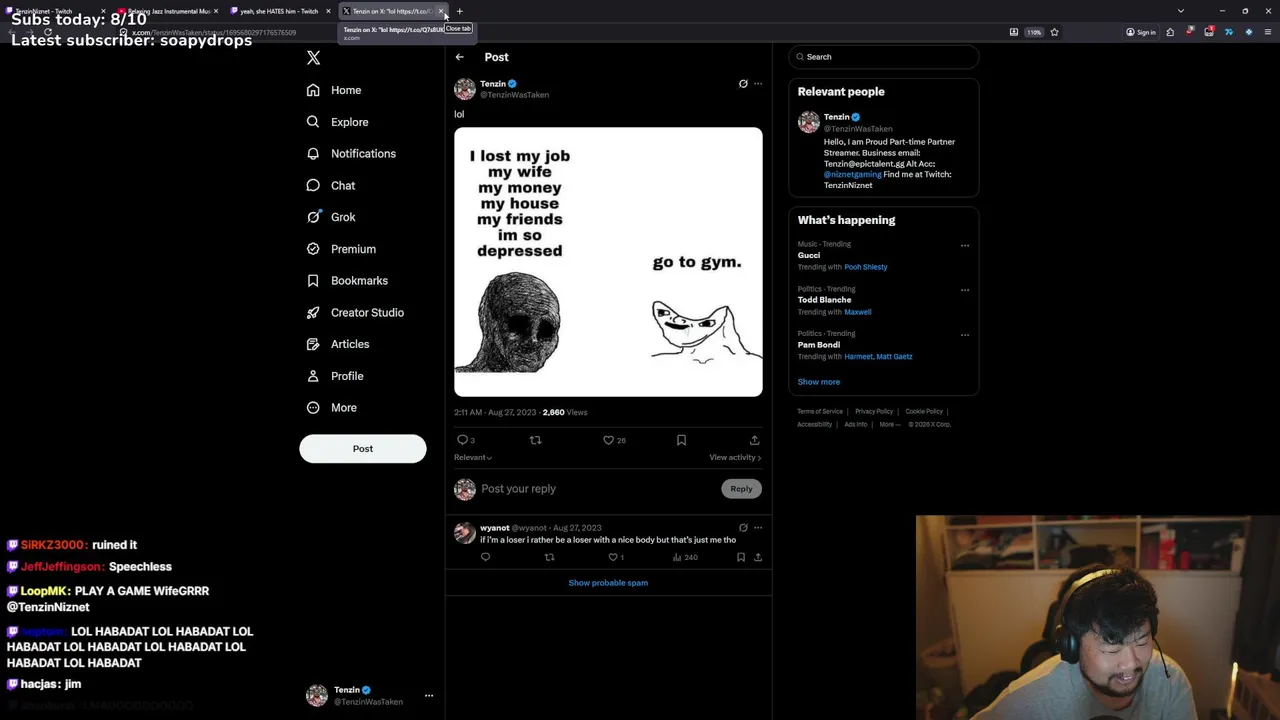
Task: Open Cookie Policy footer link
Action: (x=924, y=412)
